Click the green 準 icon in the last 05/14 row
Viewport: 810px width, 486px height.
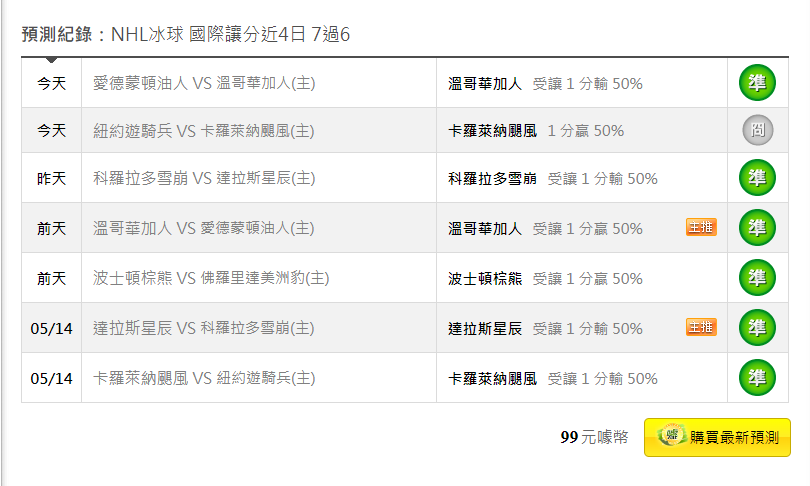(757, 378)
